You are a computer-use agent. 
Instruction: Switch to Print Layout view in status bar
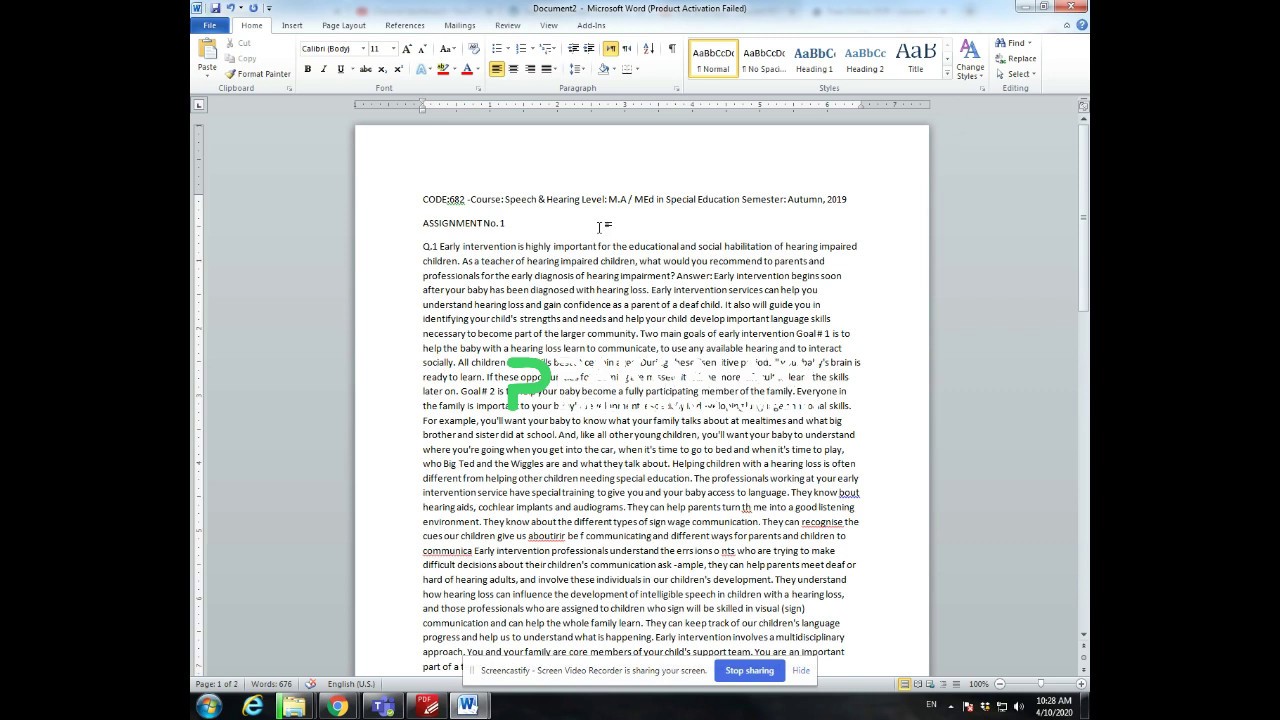904,684
